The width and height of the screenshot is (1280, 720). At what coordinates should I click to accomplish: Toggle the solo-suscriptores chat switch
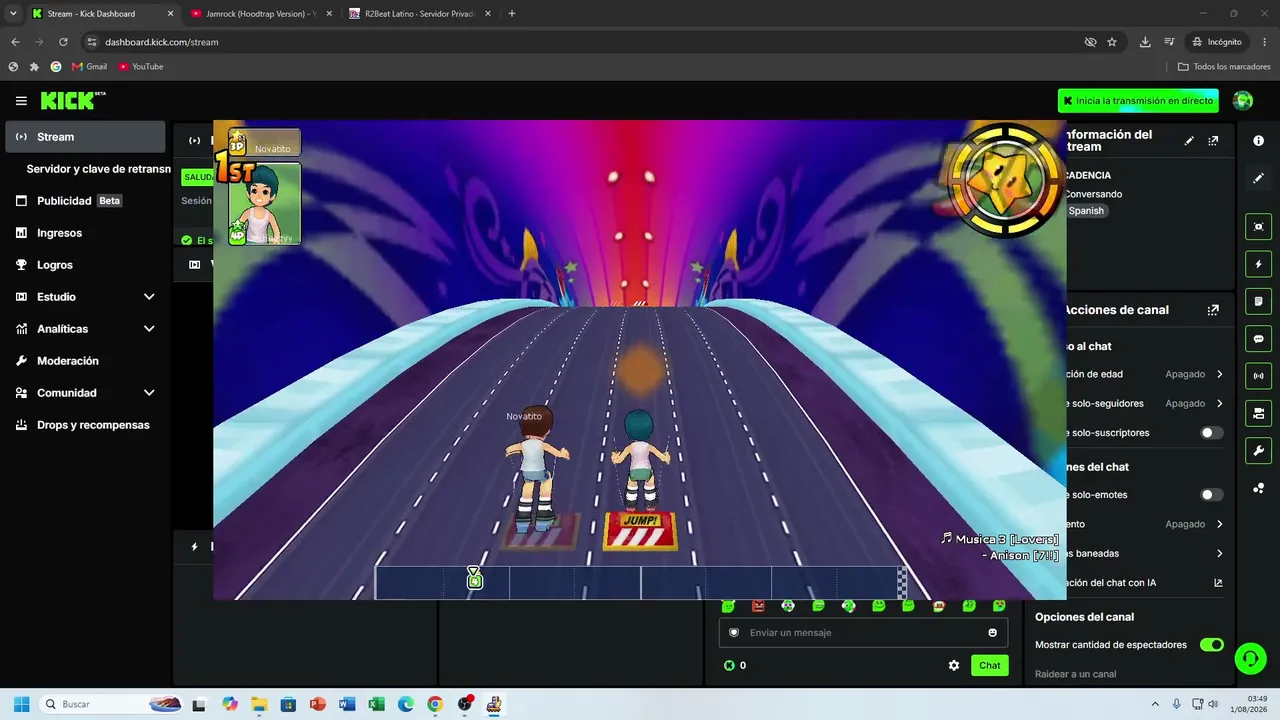1211,433
